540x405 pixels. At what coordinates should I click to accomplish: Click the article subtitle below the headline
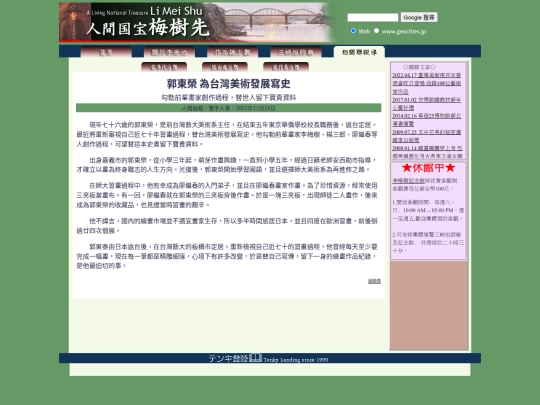click(229, 97)
